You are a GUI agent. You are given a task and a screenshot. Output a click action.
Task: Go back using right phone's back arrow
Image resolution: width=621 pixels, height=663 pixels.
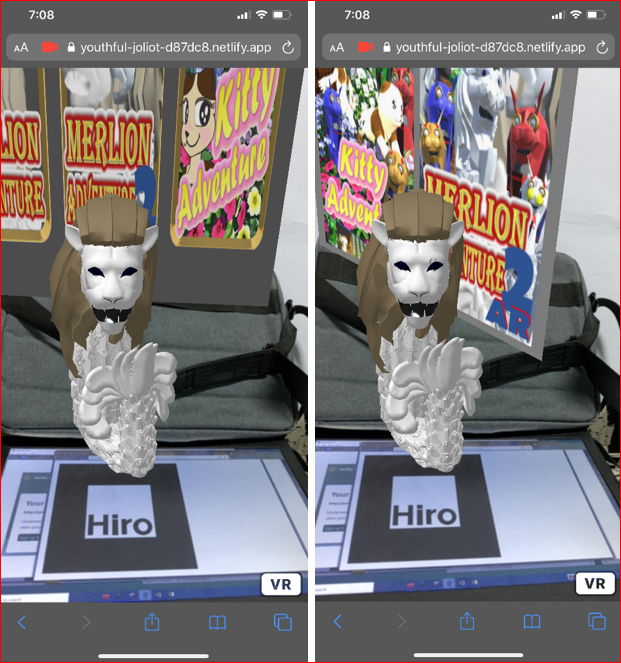[337, 622]
